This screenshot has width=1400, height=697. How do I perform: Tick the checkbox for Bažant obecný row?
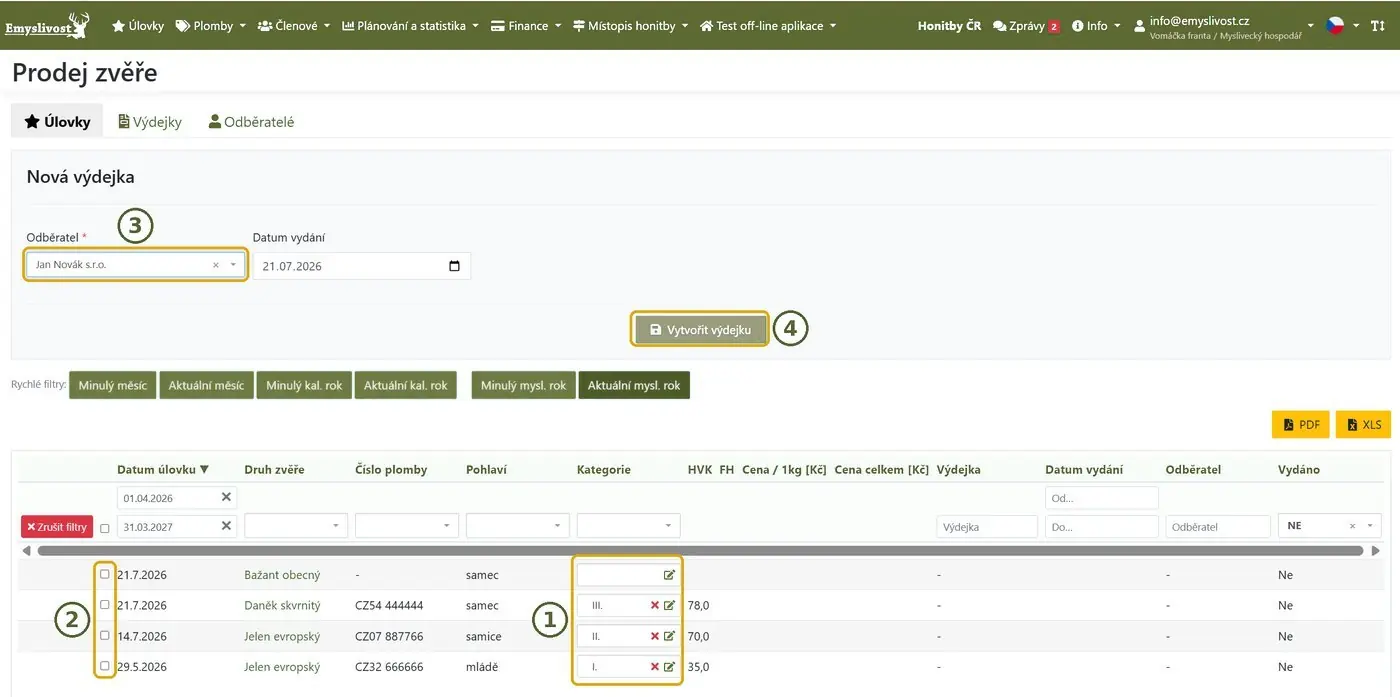point(105,574)
